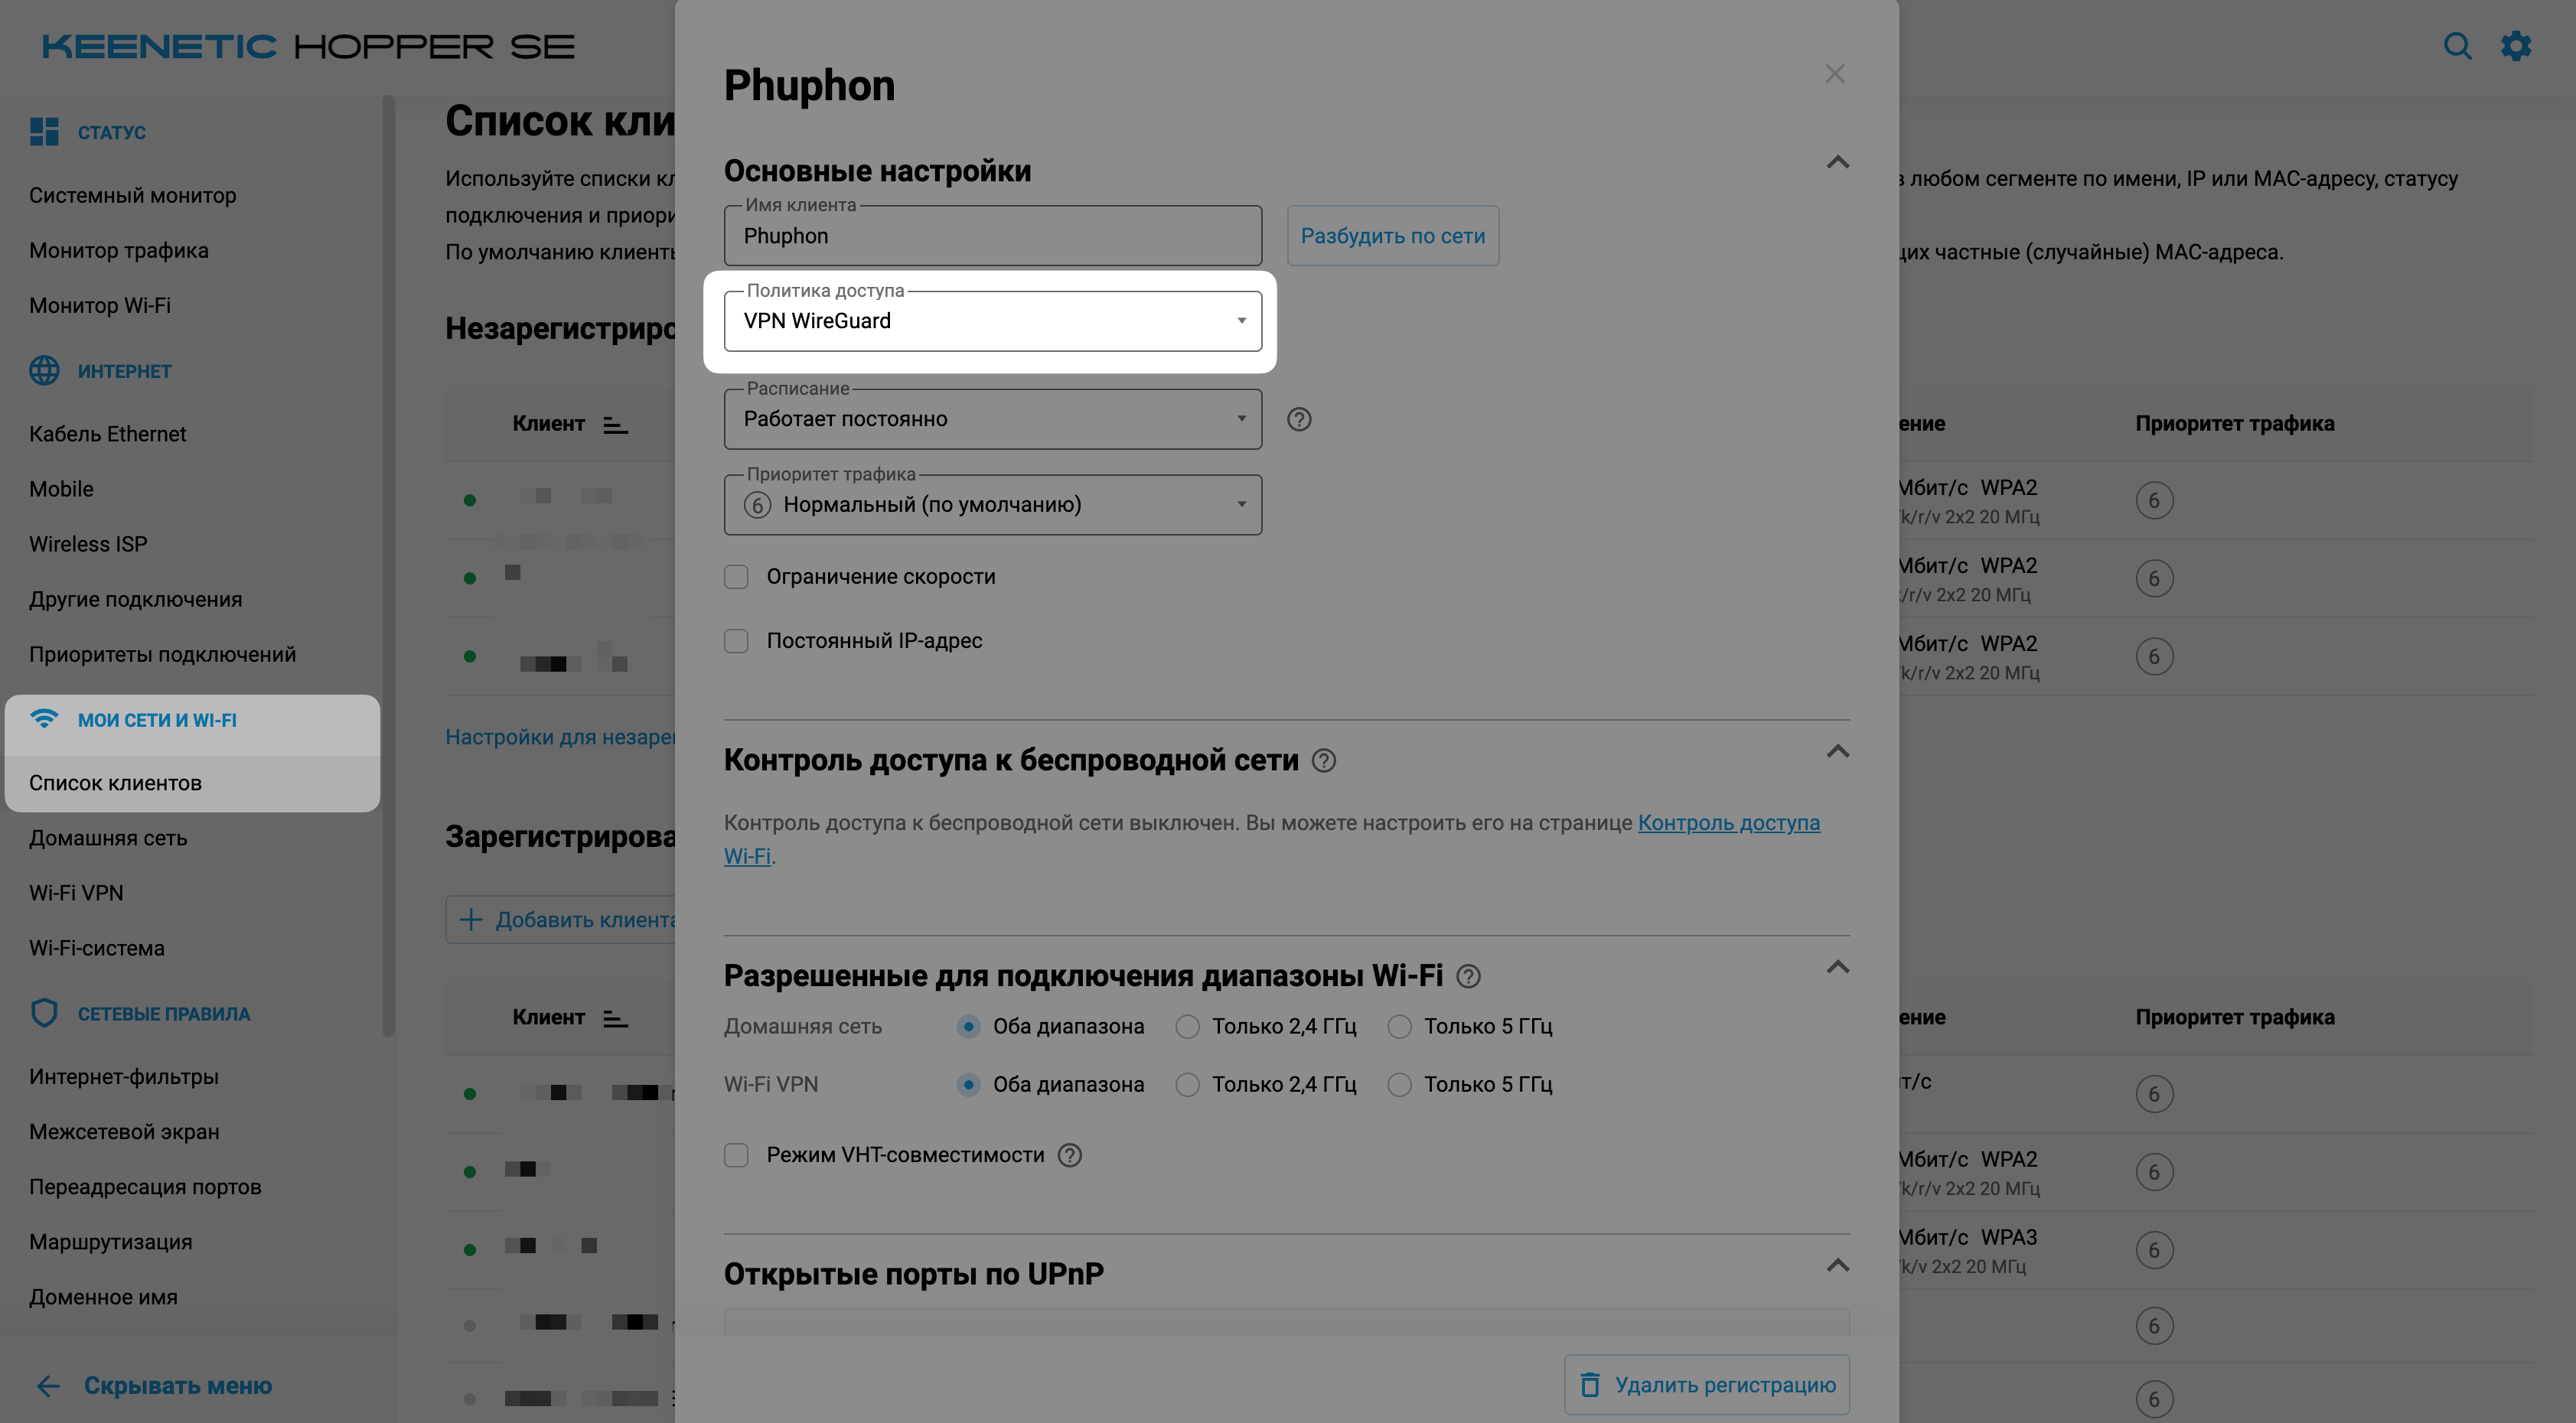Image resolution: width=2576 pixels, height=1423 pixels.
Task: Open the Политика доступа dropdown
Action: (x=992, y=321)
